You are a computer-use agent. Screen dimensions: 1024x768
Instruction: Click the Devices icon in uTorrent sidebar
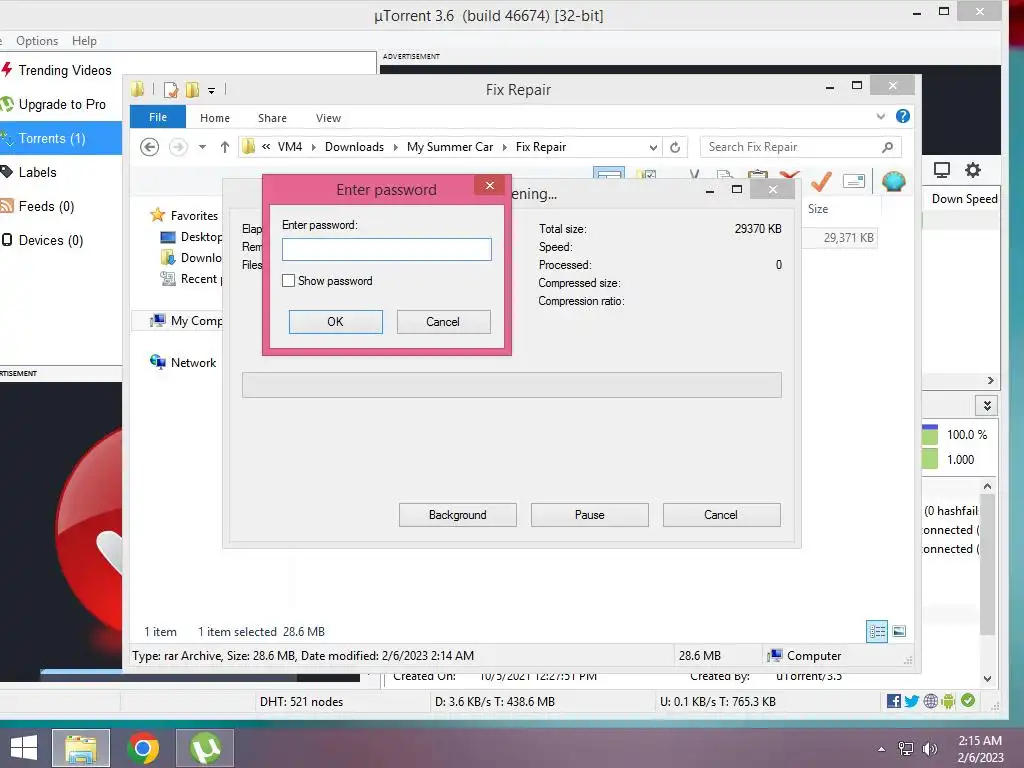(7, 240)
